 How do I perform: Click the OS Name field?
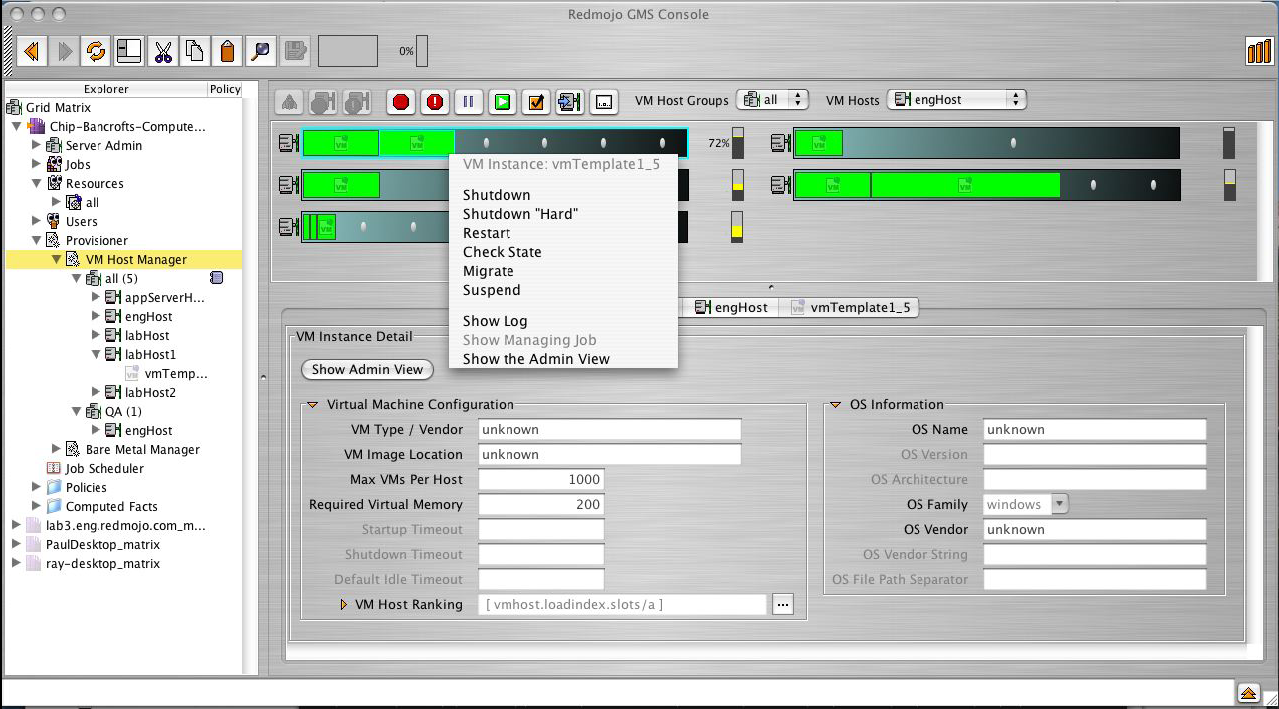coord(1094,429)
